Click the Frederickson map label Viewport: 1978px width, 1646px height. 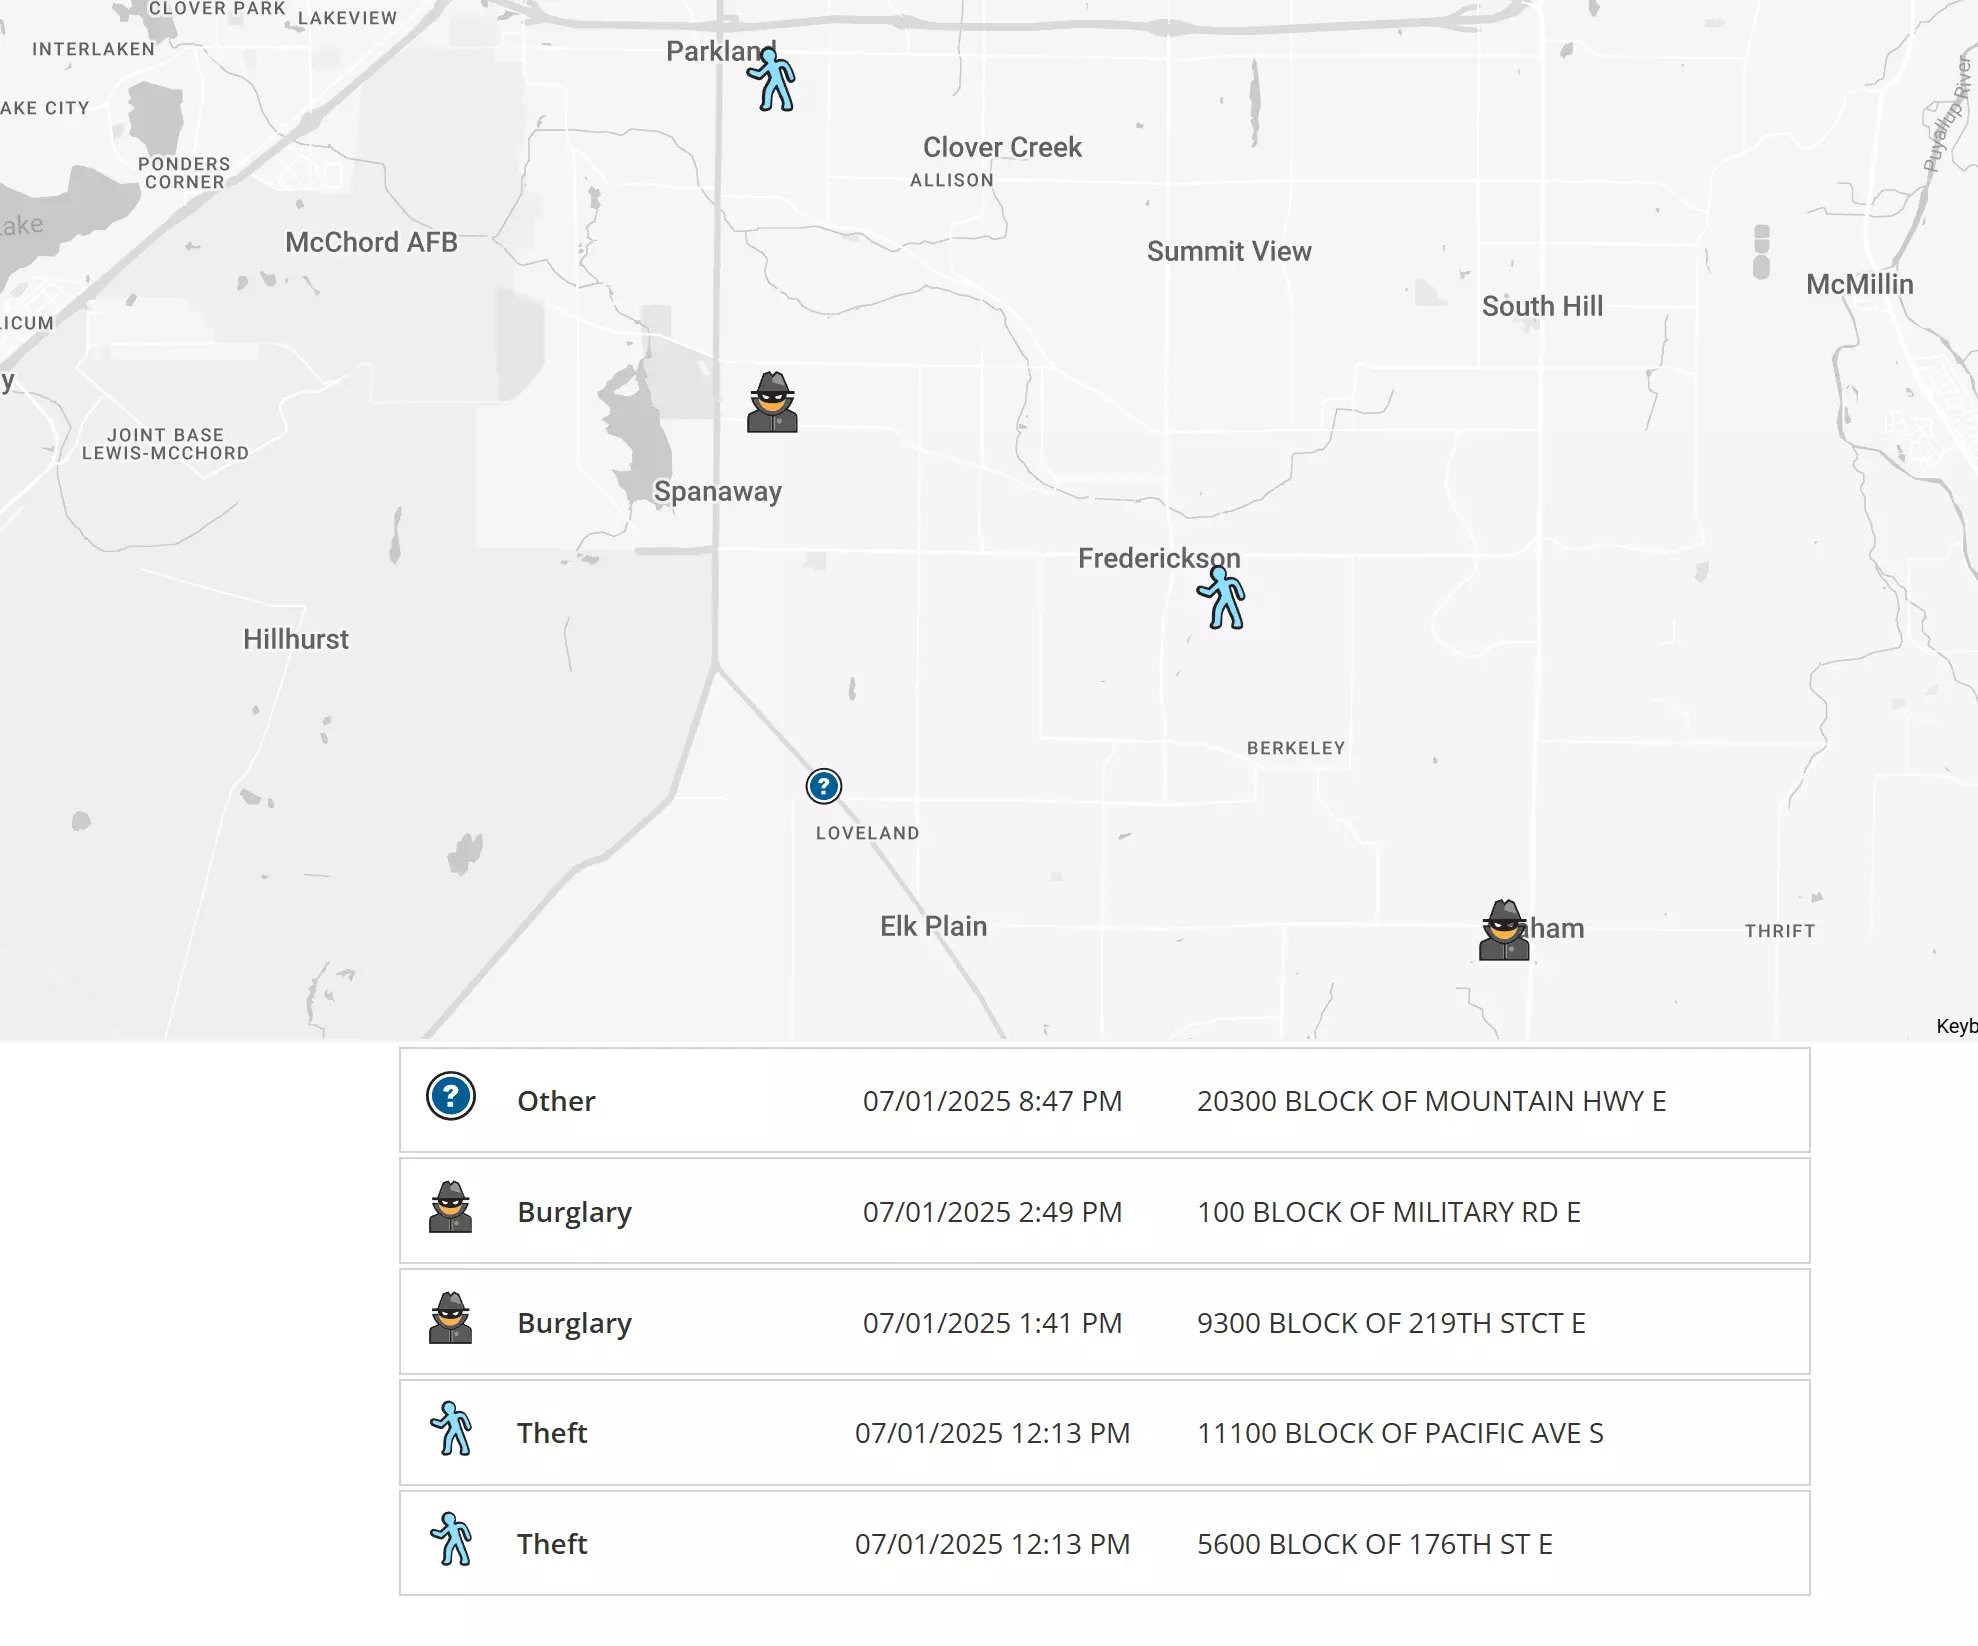[1159, 558]
